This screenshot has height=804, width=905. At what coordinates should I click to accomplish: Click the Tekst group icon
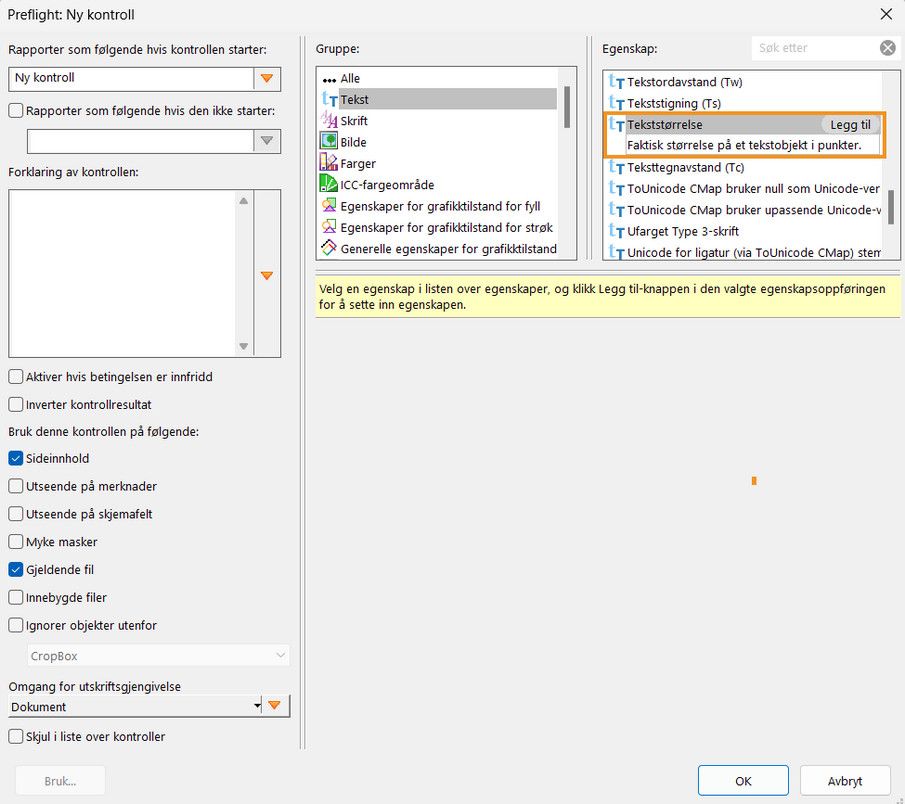coord(329,99)
